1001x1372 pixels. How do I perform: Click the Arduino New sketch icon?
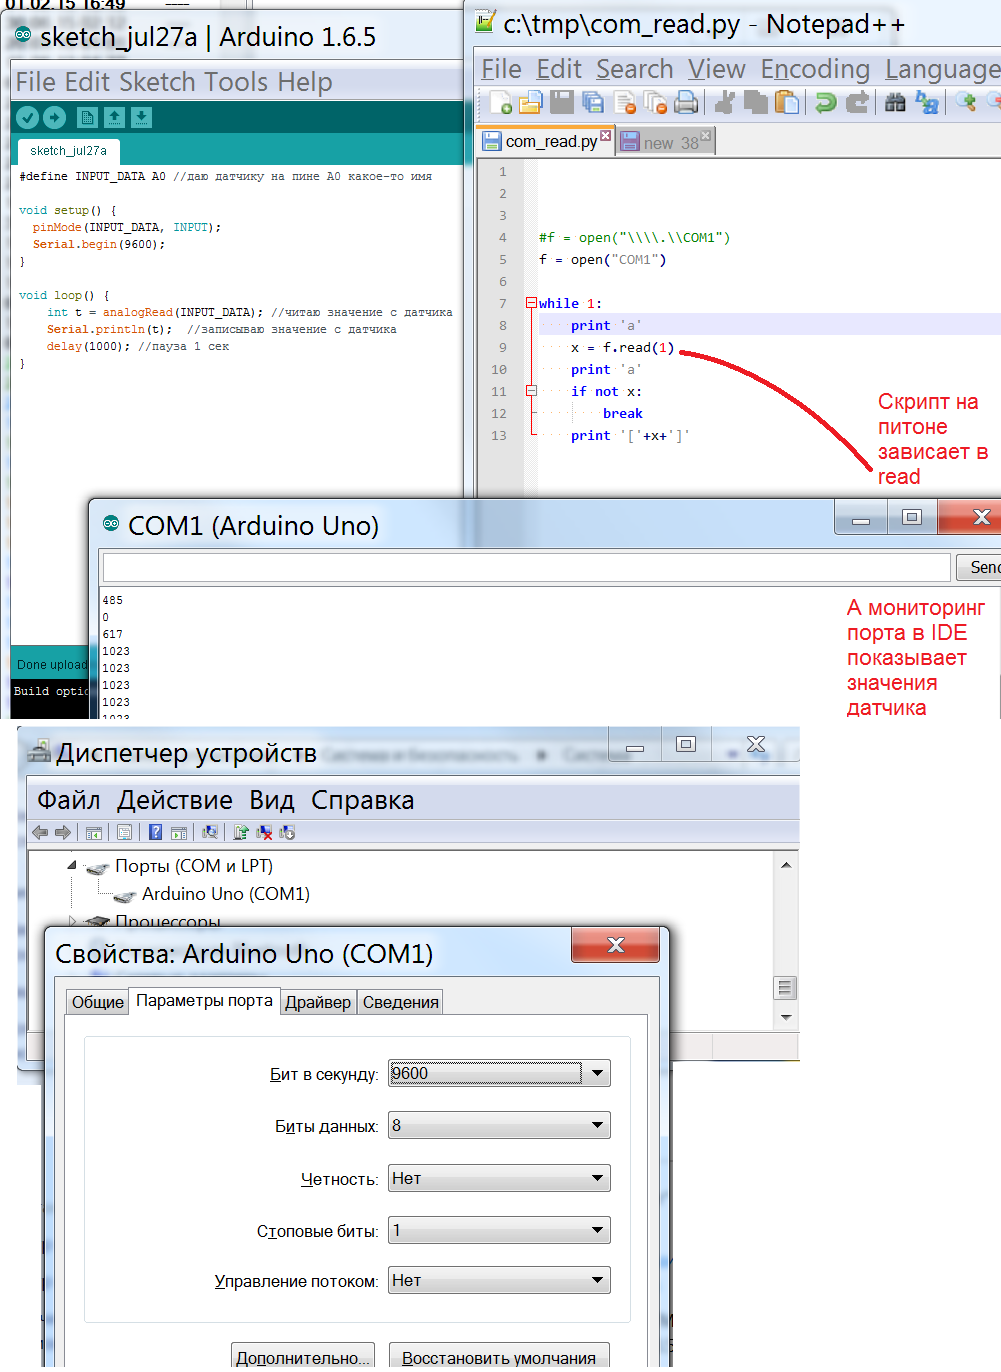click(88, 118)
